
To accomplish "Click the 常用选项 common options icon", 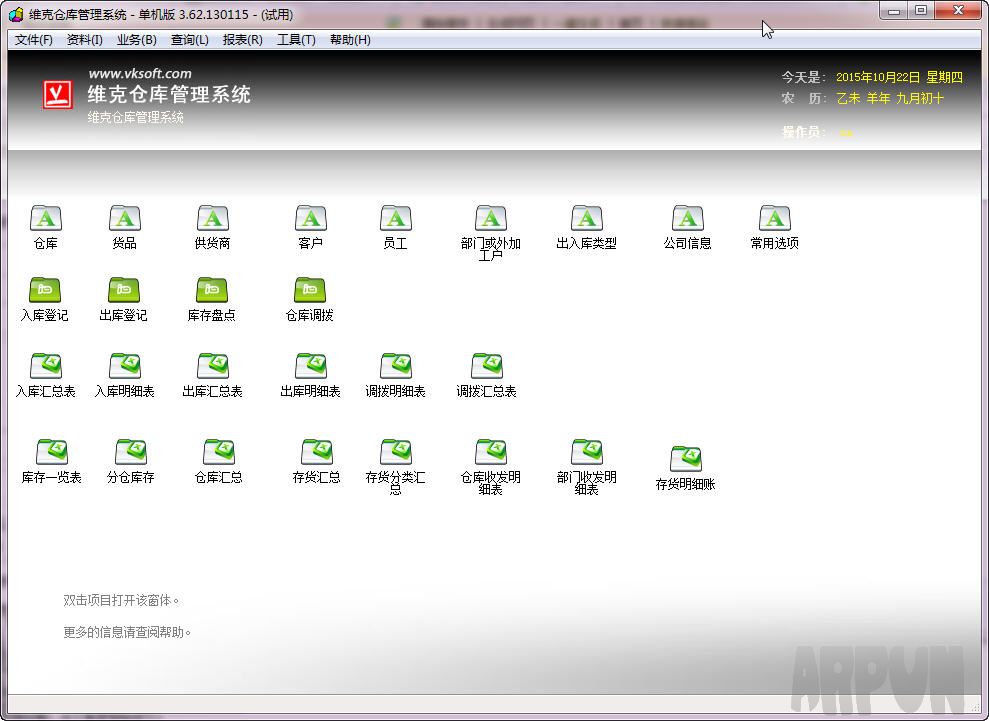I will pos(775,218).
